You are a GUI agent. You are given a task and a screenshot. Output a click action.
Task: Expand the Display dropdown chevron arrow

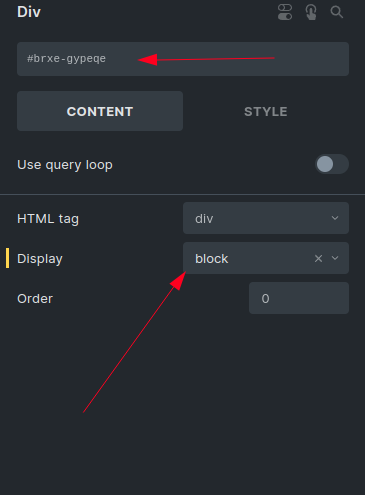[335, 258]
